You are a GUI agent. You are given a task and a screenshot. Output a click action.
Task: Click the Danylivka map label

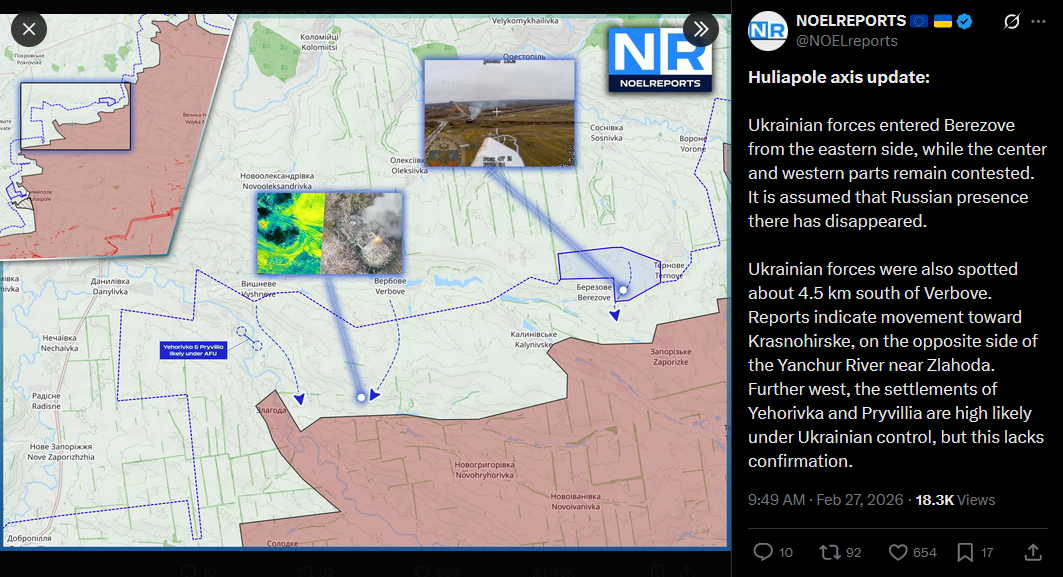[110, 286]
